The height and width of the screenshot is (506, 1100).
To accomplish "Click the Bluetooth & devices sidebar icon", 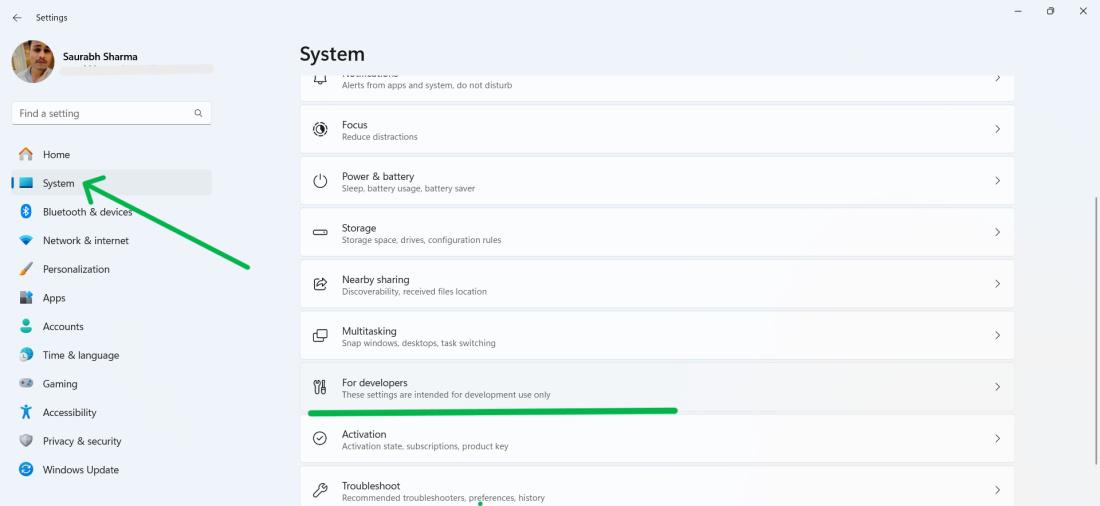I will coord(26,212).
